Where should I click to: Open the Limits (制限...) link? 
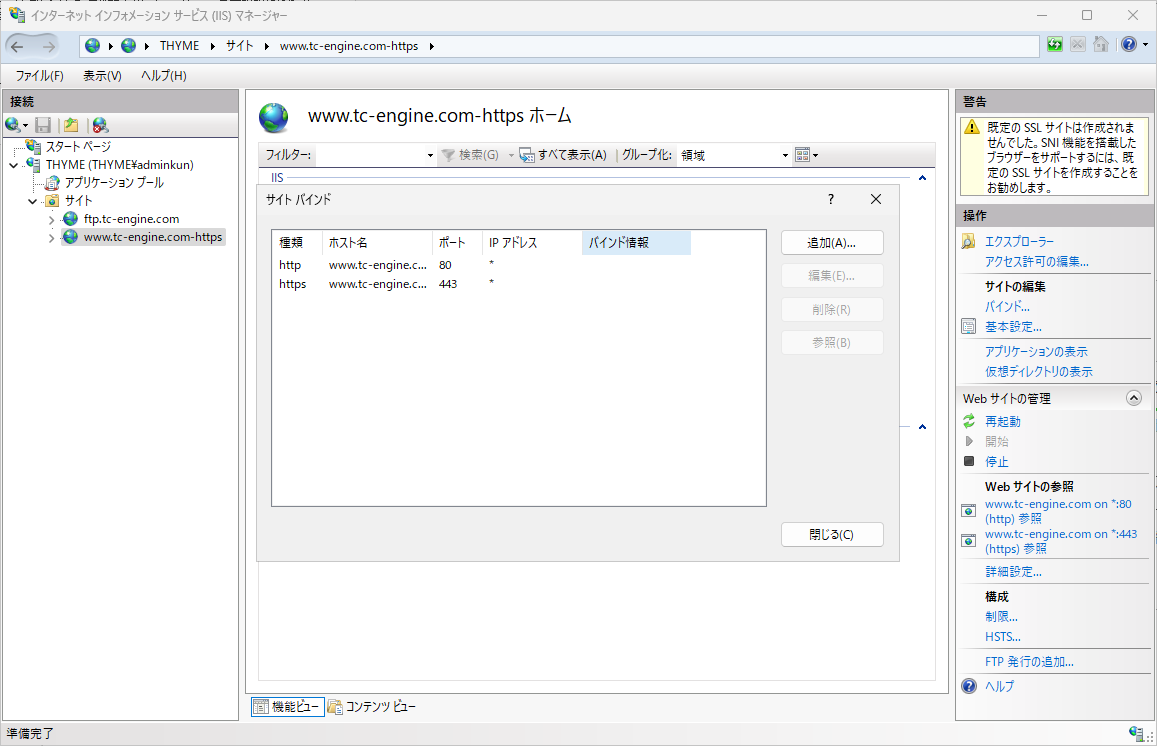point(1001,616)
